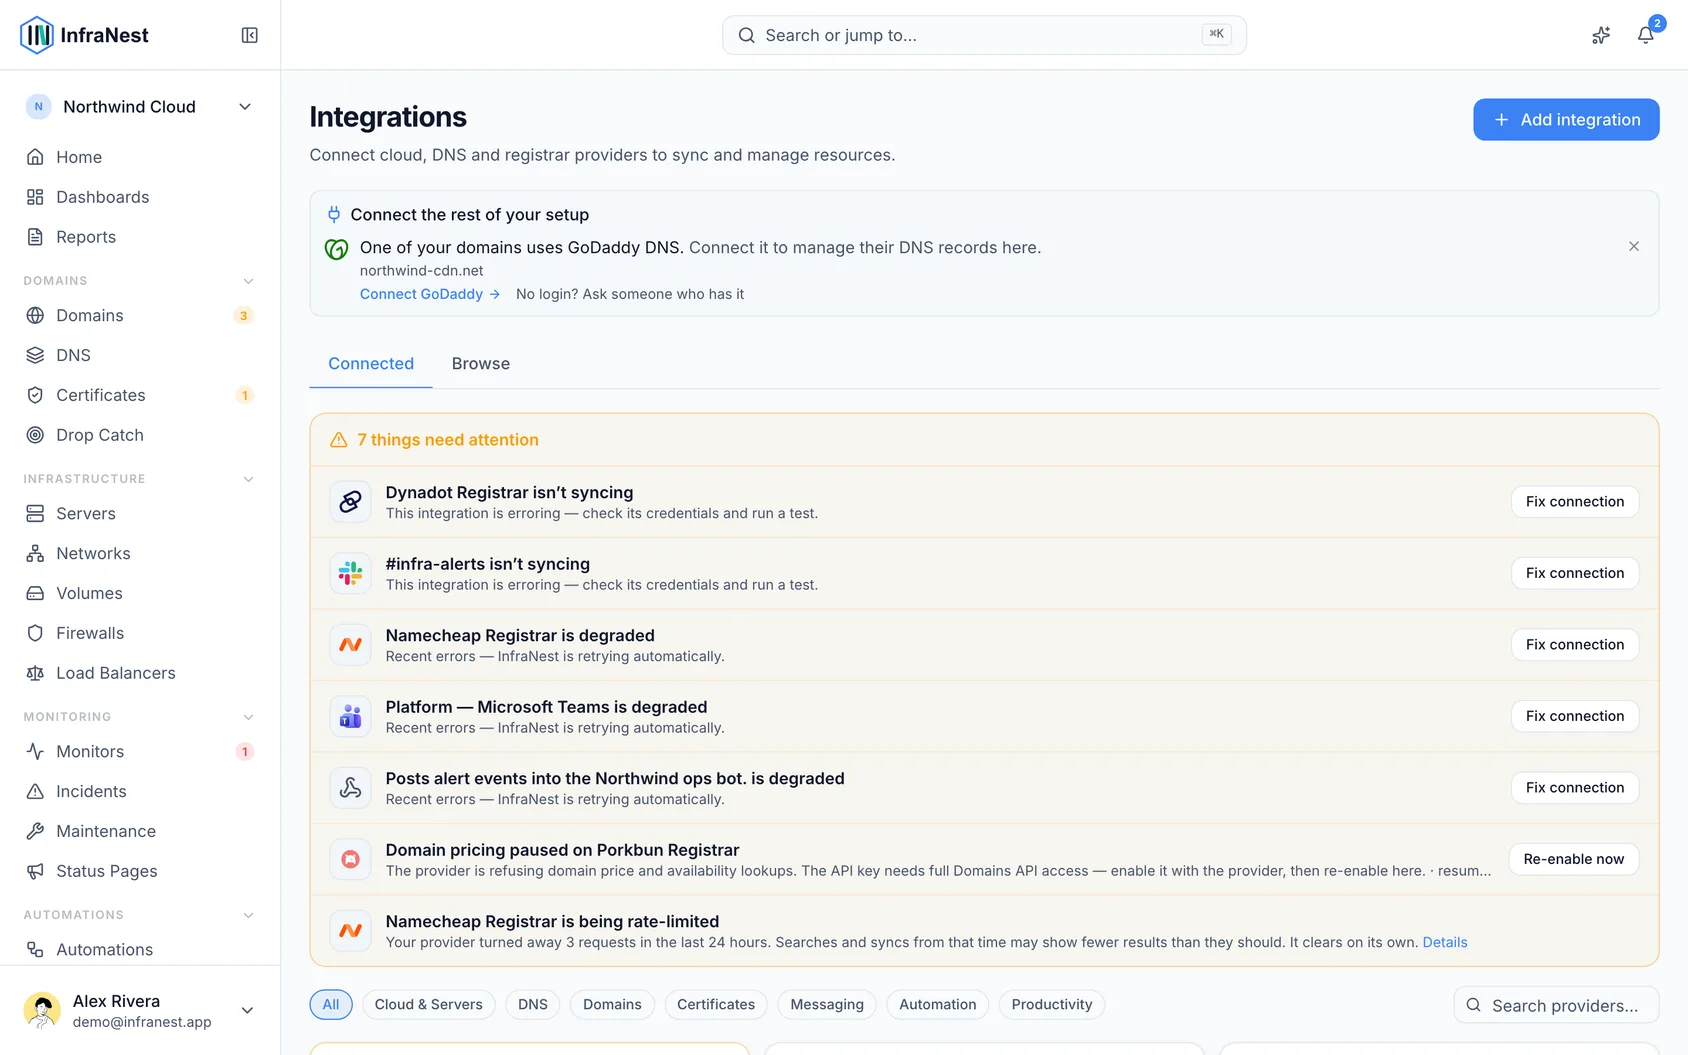
Task: Click the InfraNest logo icon
Action: (37, 35)
